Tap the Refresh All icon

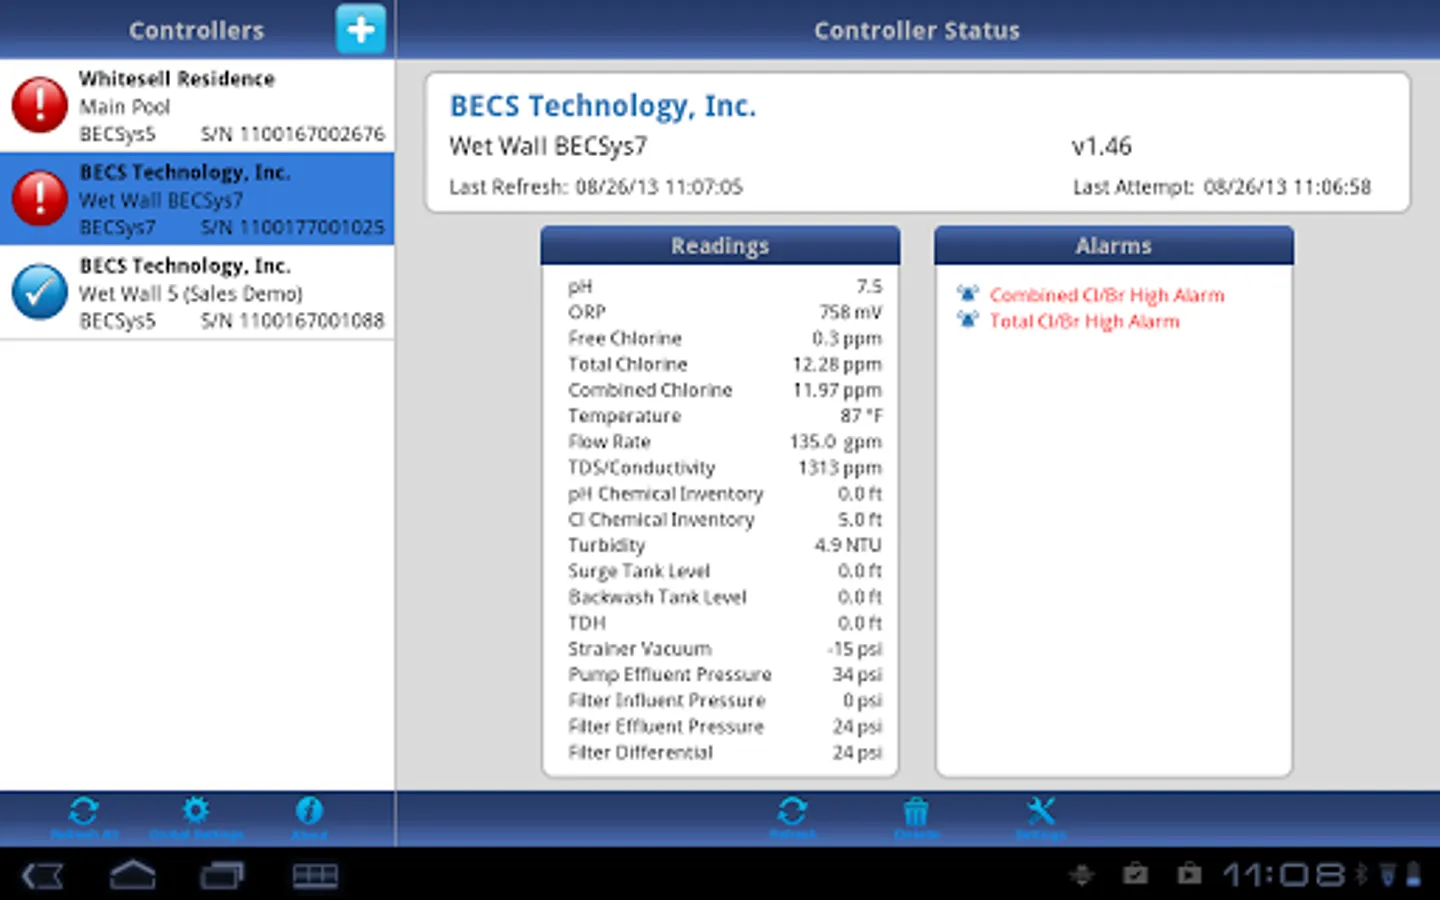coord(84,818)
